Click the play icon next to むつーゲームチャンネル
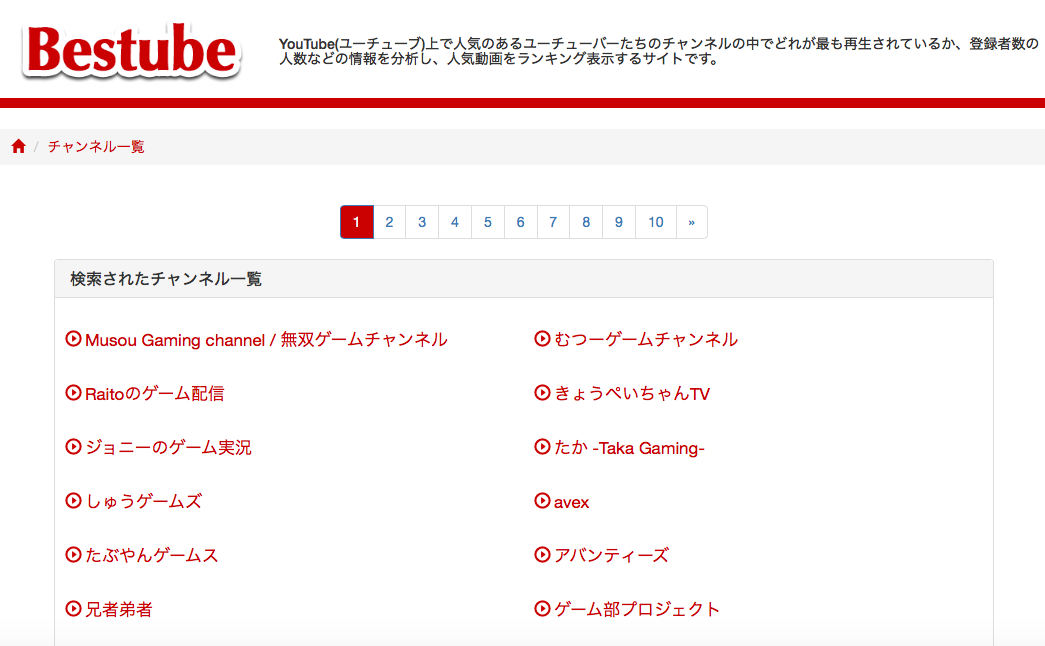1045x646 pixels. [x=540, y=339]
